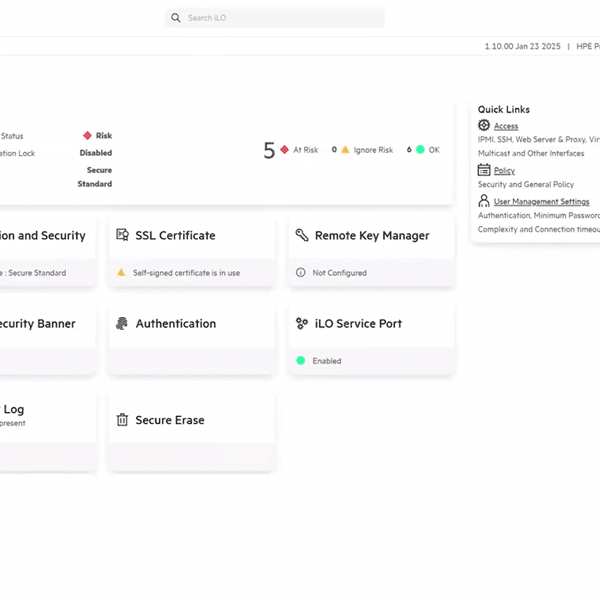Open the Policy quick link
Screen dimensions: 600x600
pyautogui.click(x=504, y=171)
